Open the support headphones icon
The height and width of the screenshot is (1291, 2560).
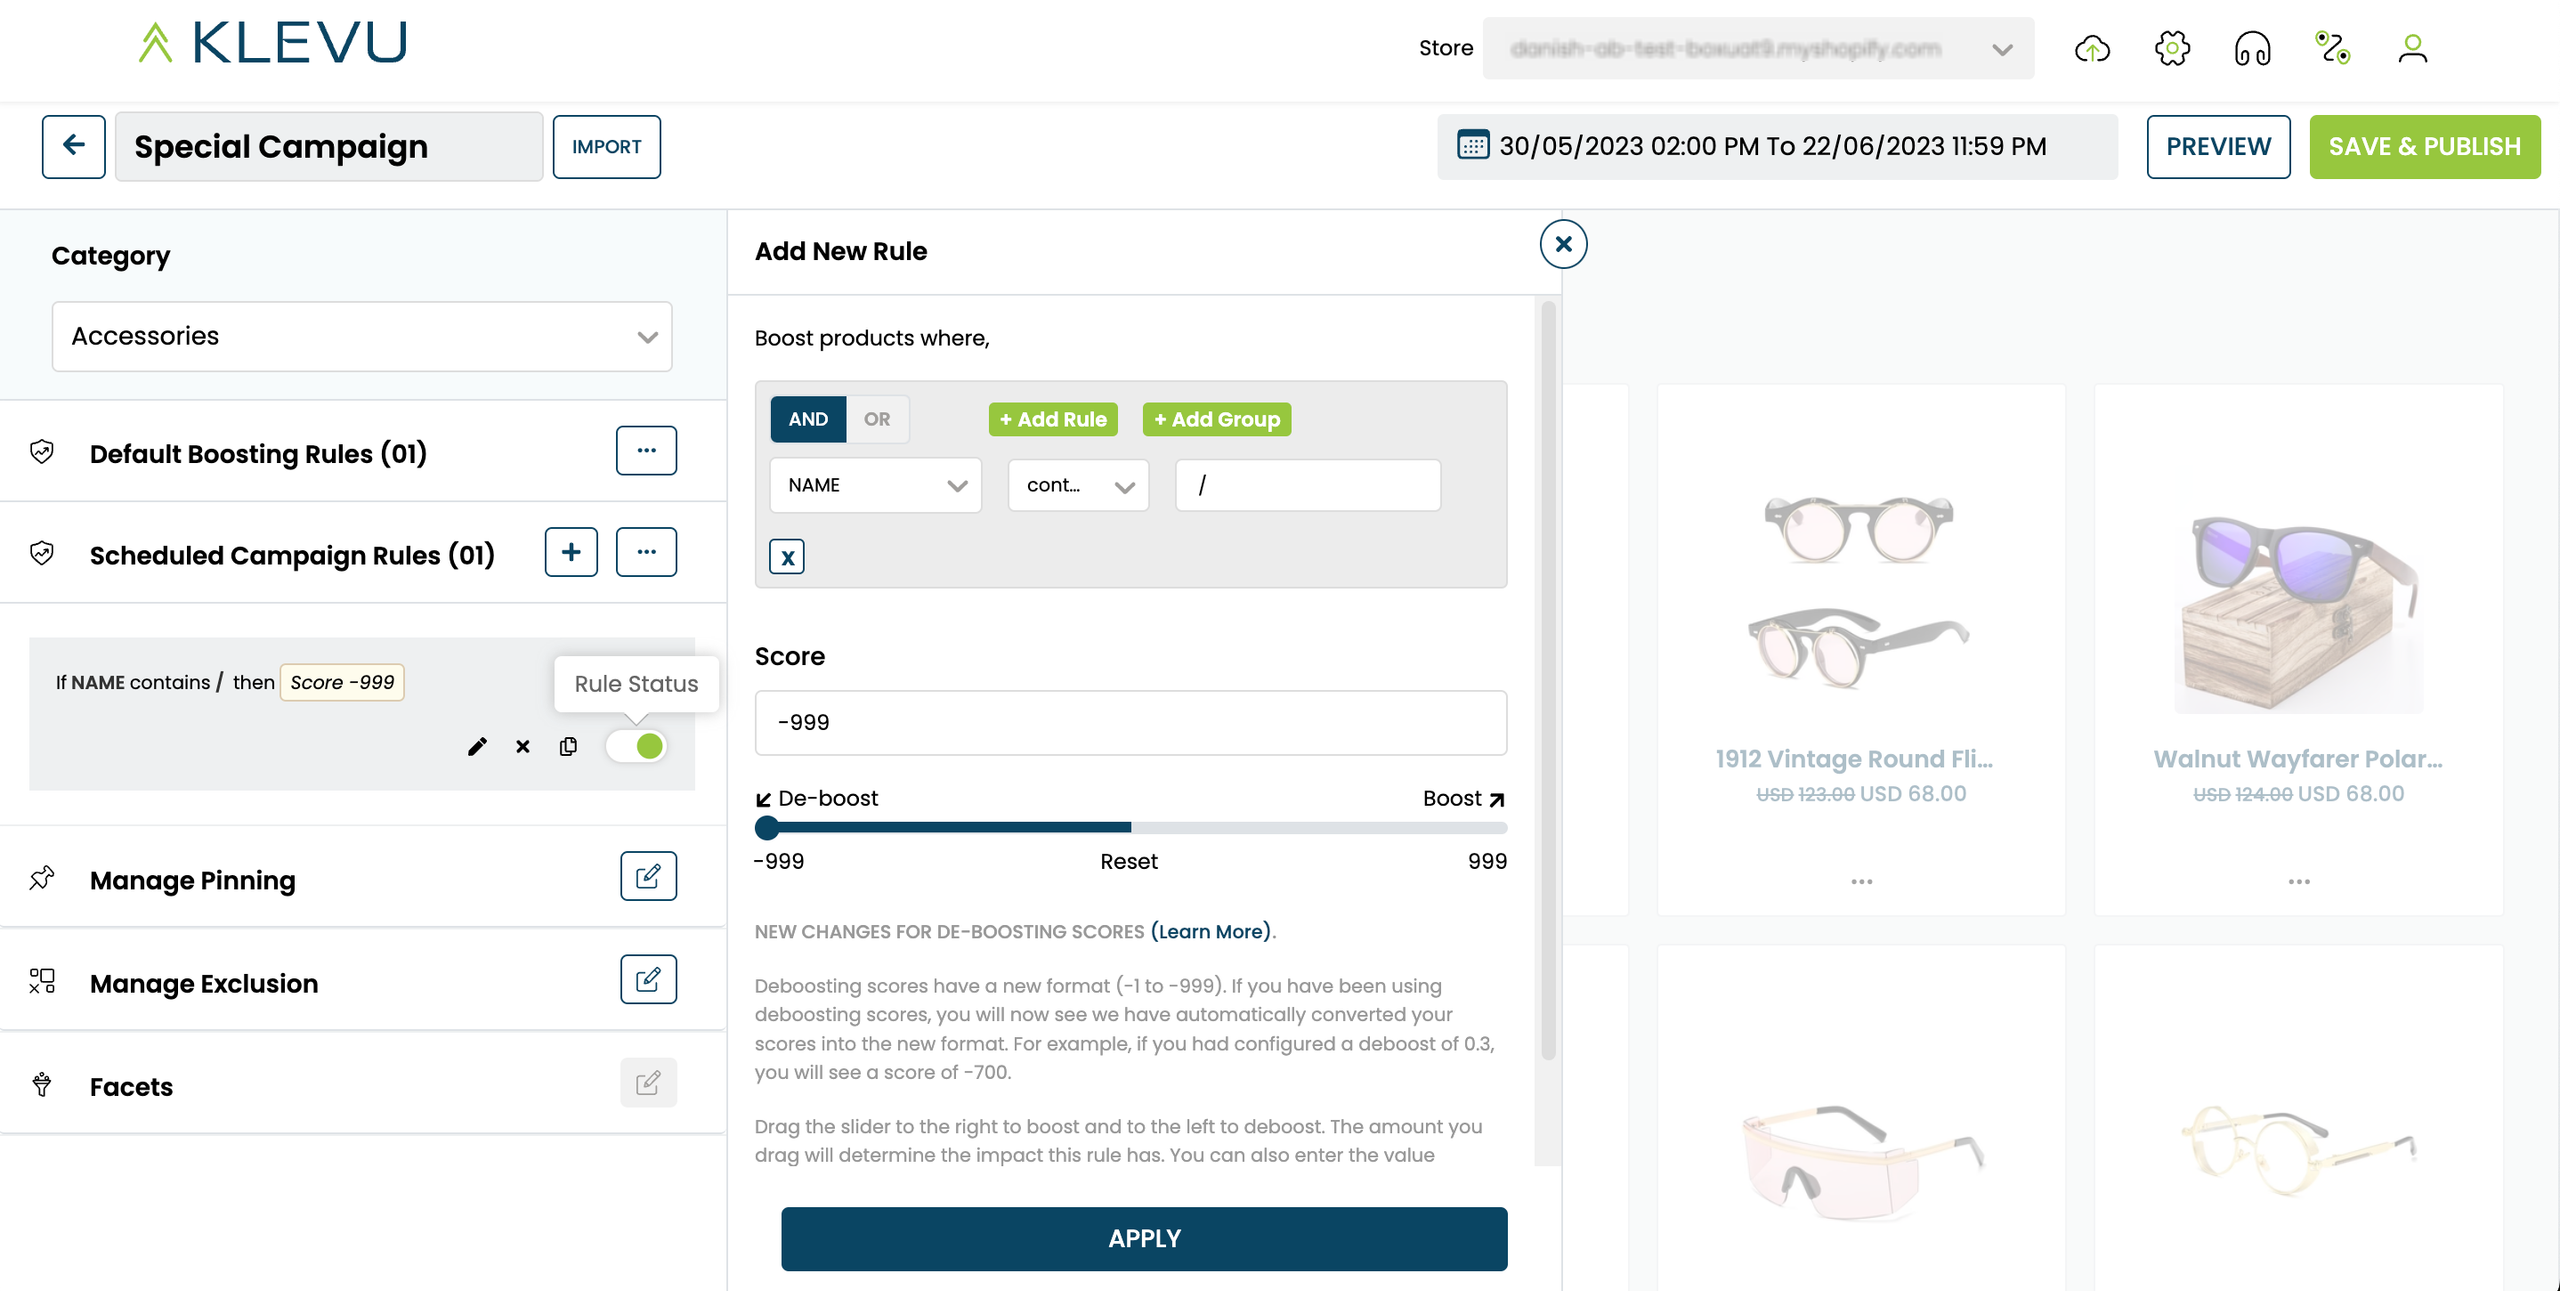(2252, 48)
